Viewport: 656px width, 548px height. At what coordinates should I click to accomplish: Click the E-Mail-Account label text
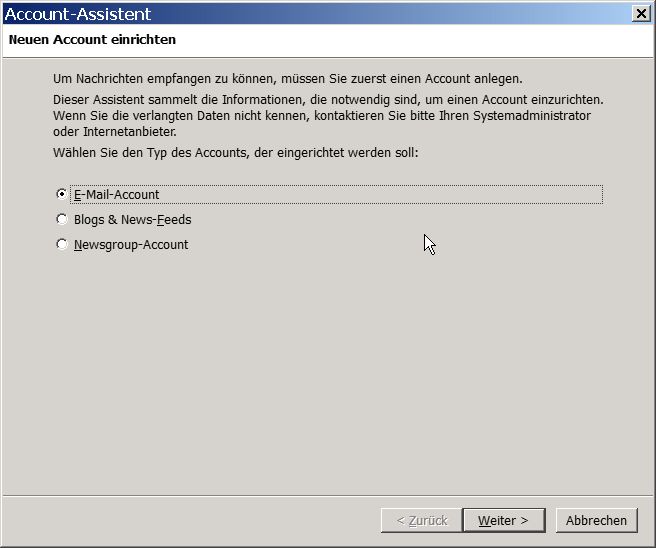tap(116, 195)
